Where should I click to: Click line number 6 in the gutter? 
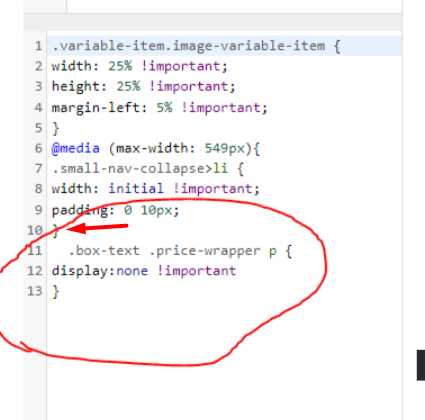pos(39,148)
